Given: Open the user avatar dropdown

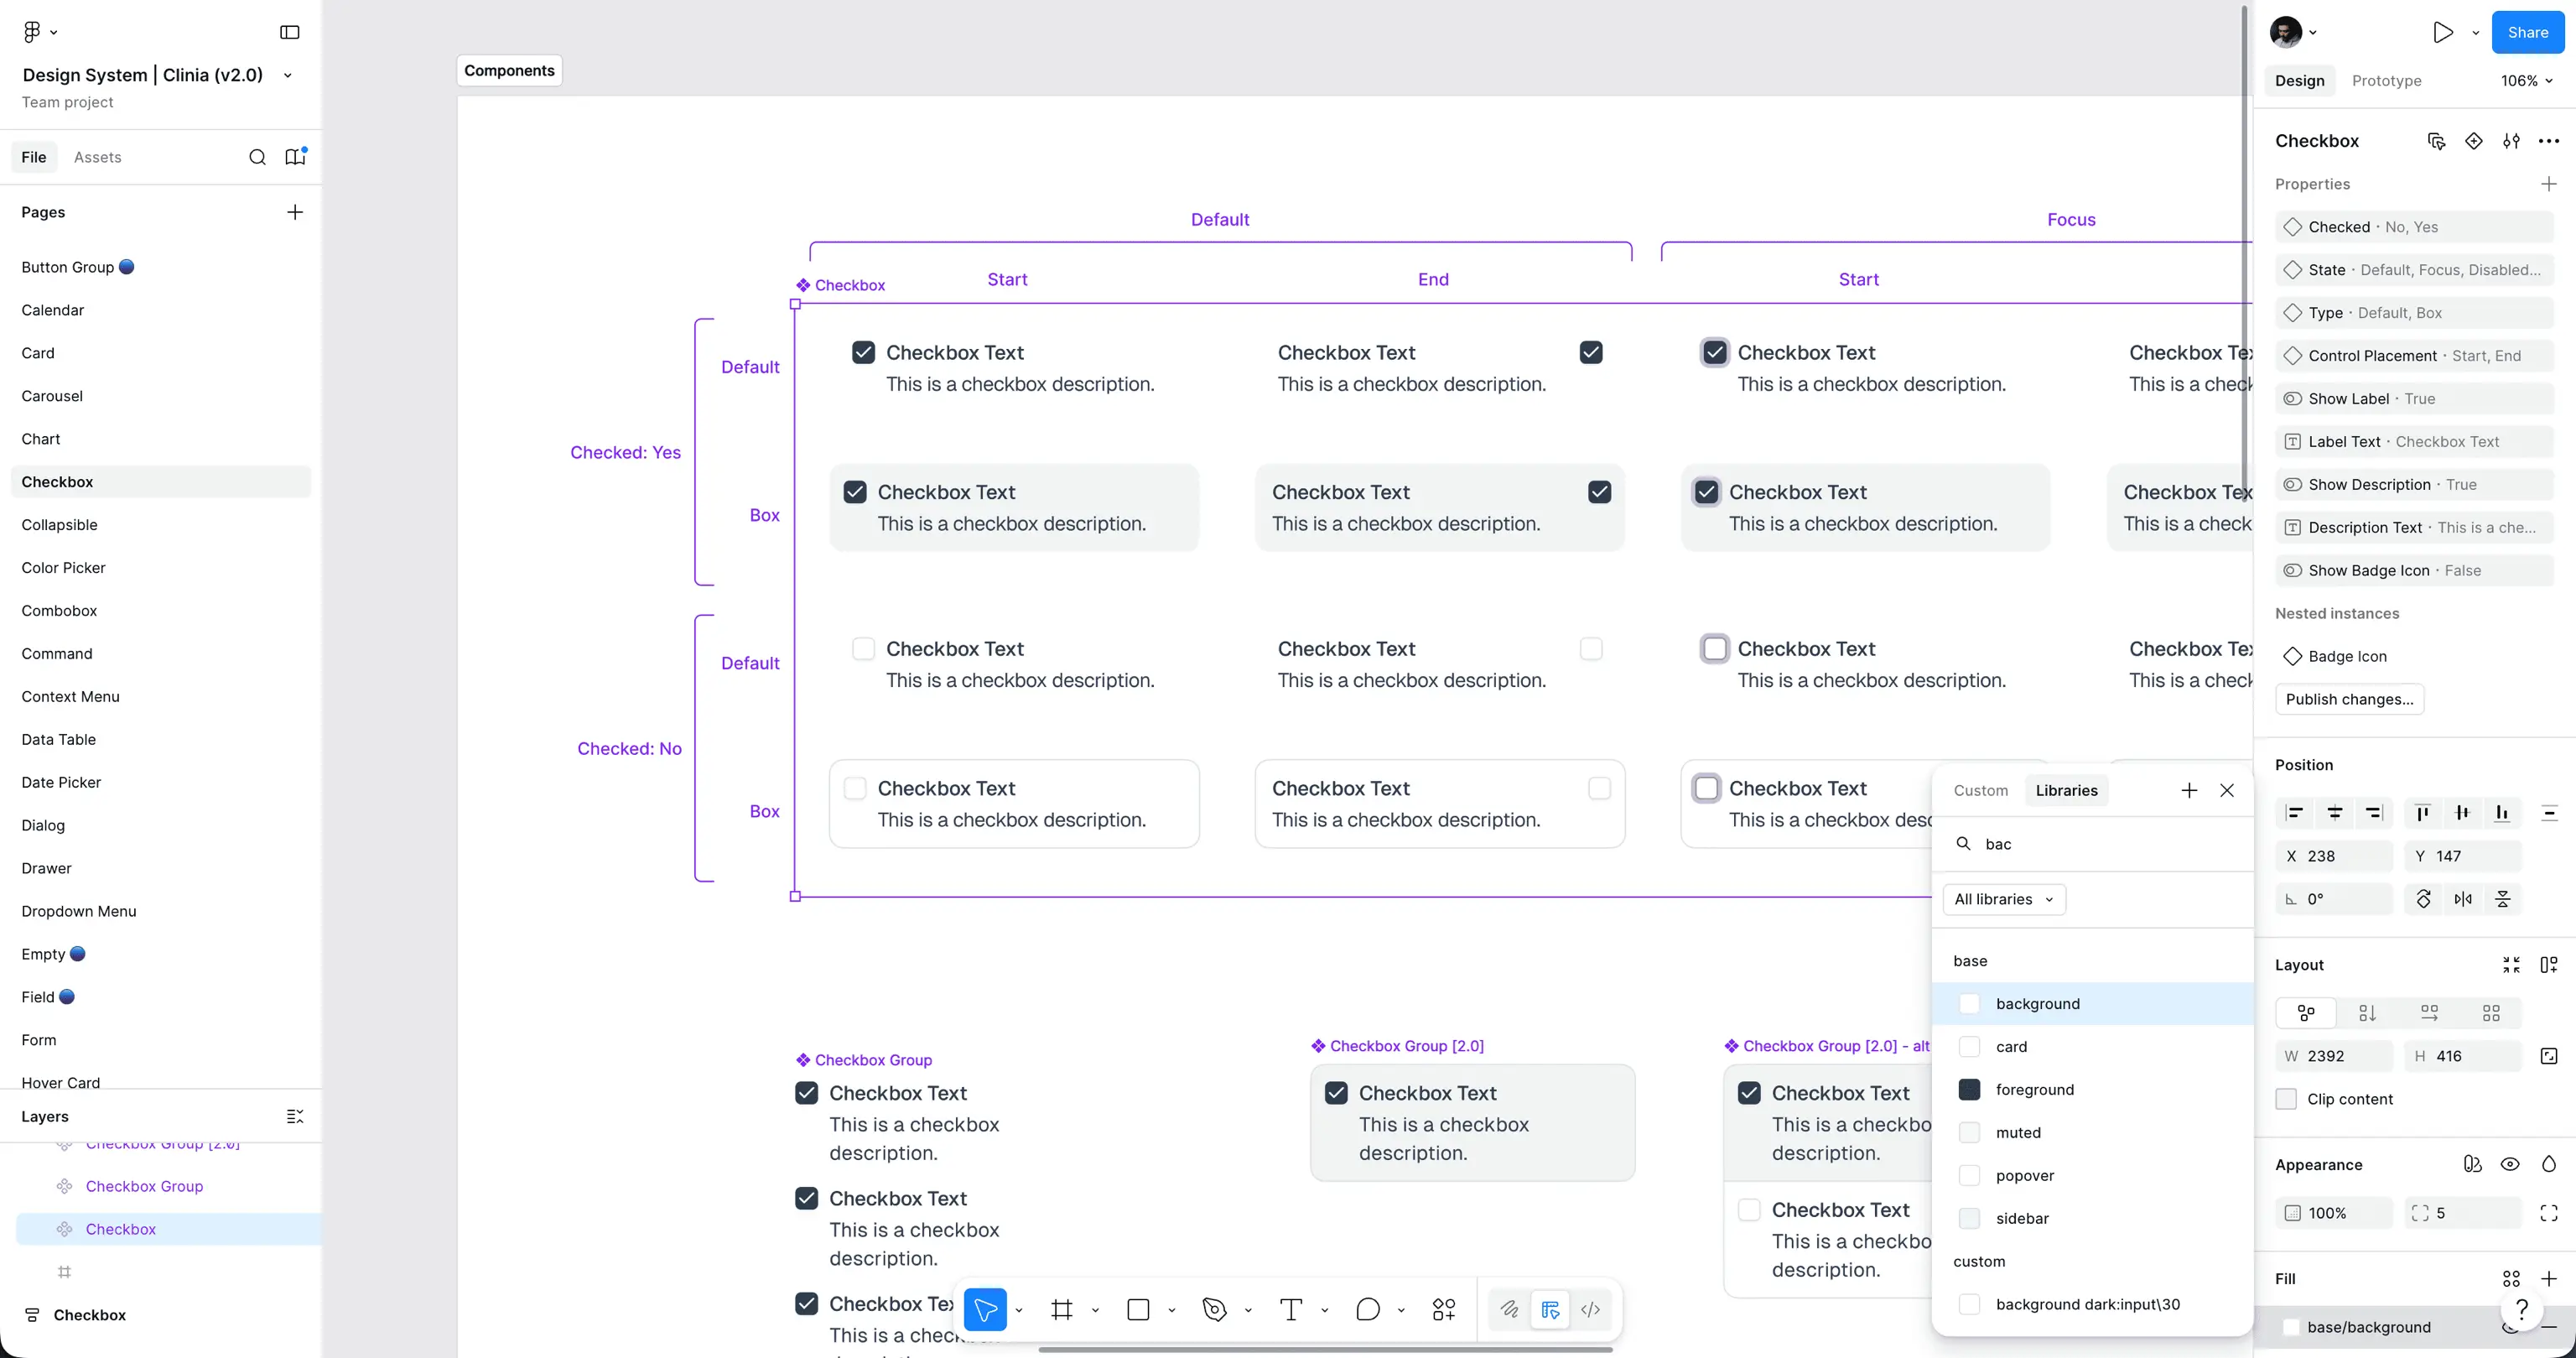Looking at the screenshot, I should (2294, 32).
